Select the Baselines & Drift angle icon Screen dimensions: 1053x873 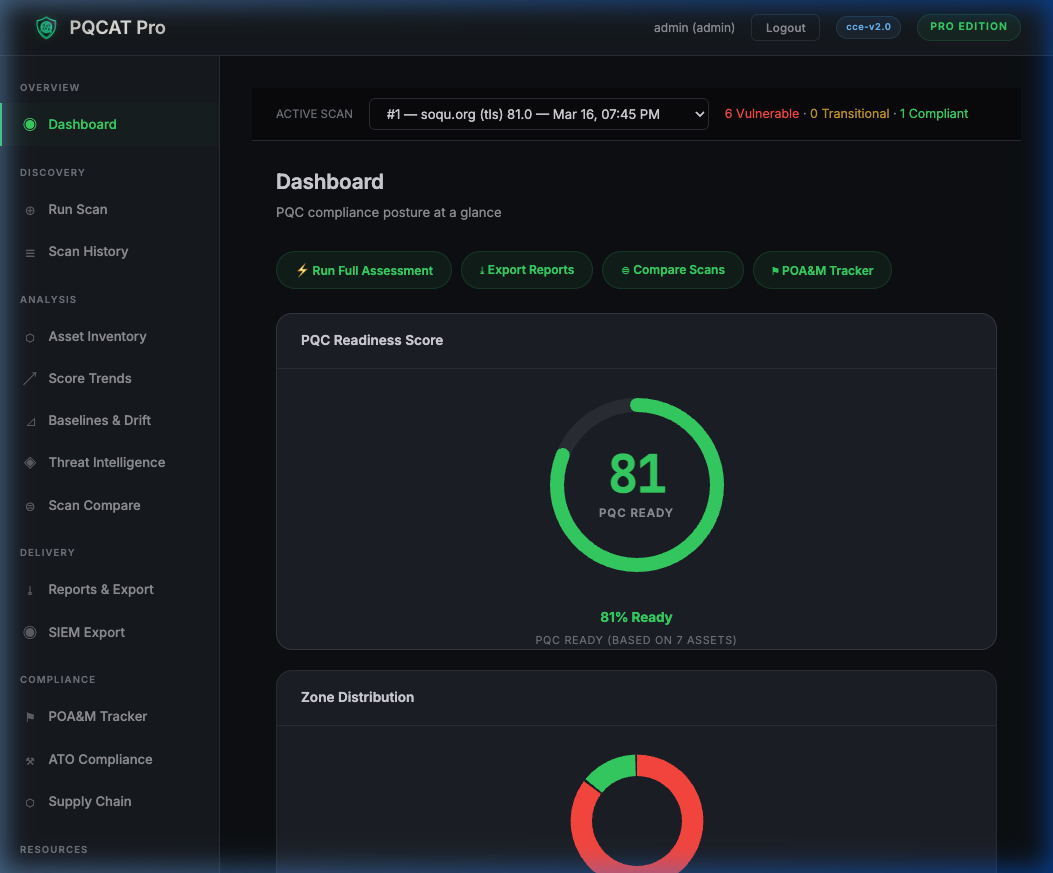(x=28, y=421)
